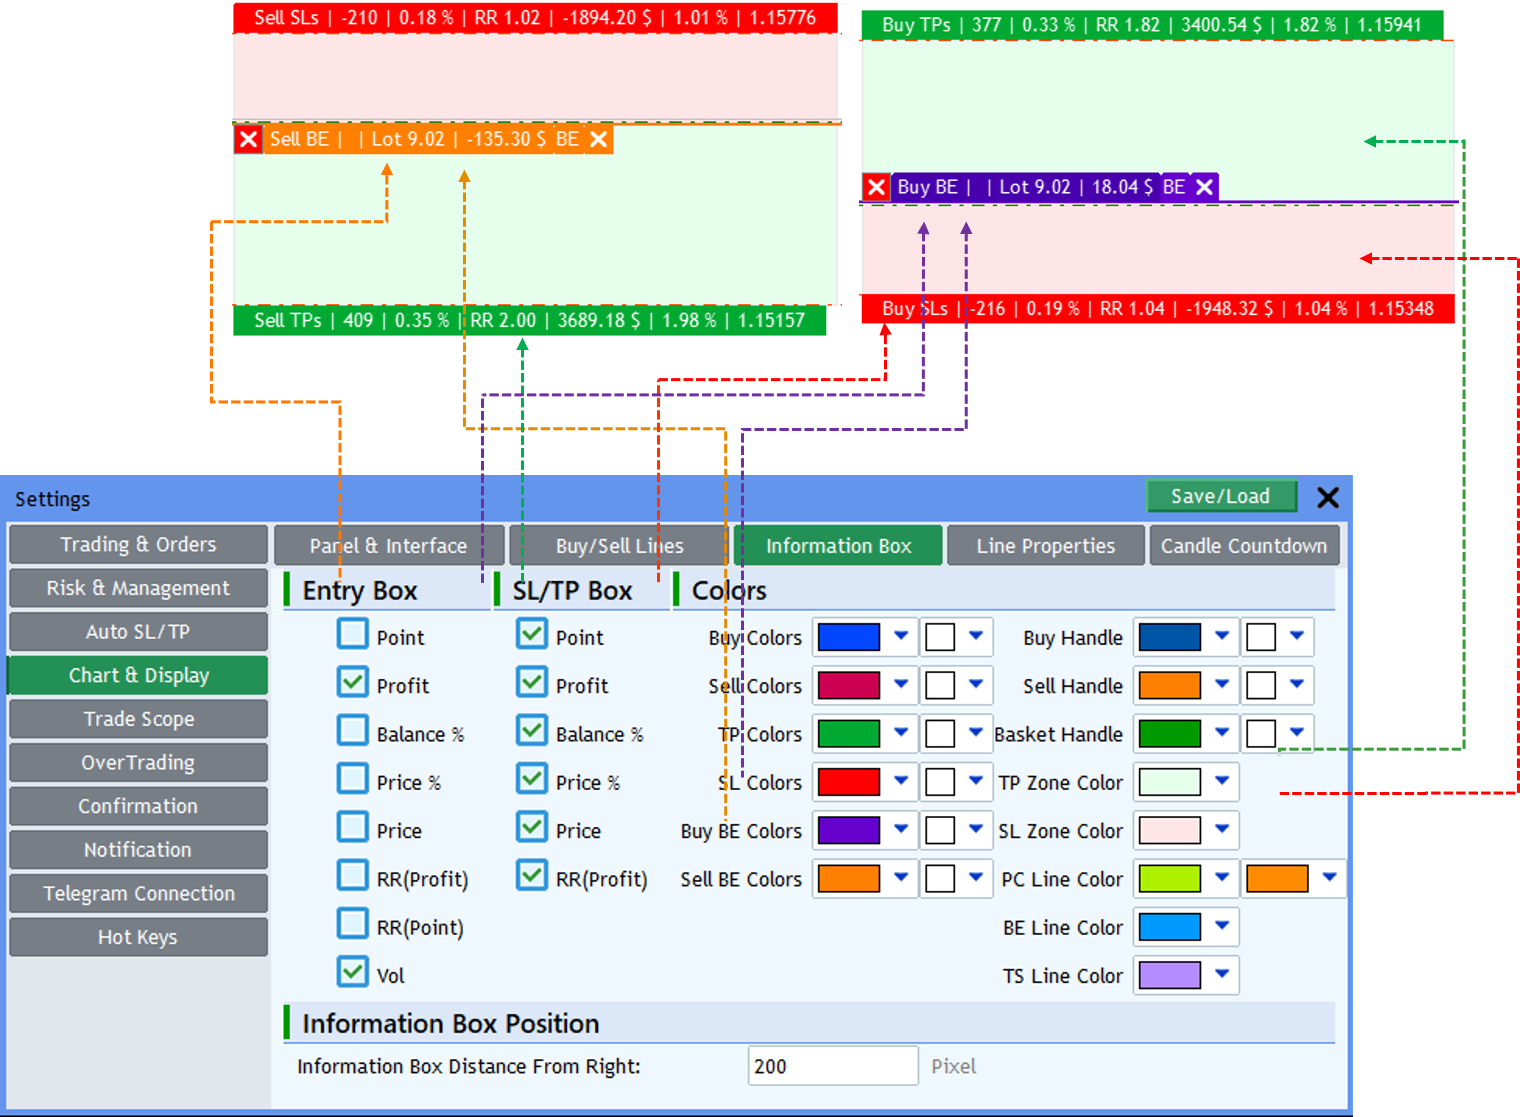Image resolution: width=1520 pixels, height=1117 pixels.
Task: Click Information Box Distance input field
Action: [833, 1066]
